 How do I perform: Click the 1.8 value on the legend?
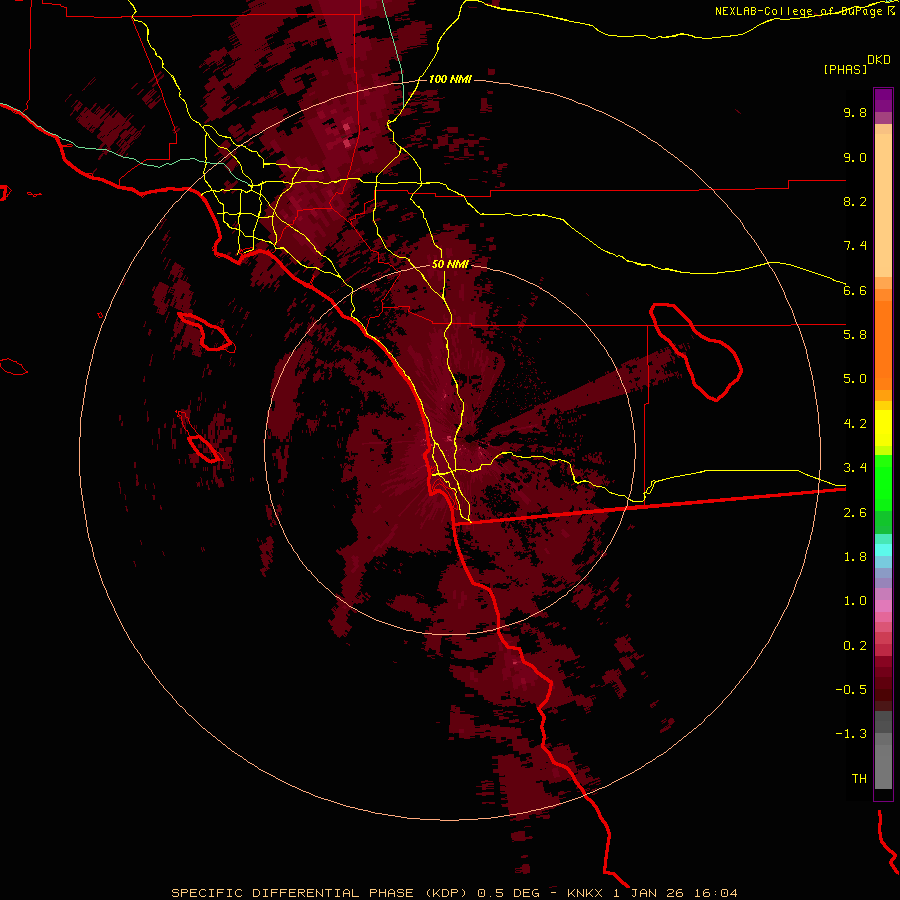tap(855, 557)
